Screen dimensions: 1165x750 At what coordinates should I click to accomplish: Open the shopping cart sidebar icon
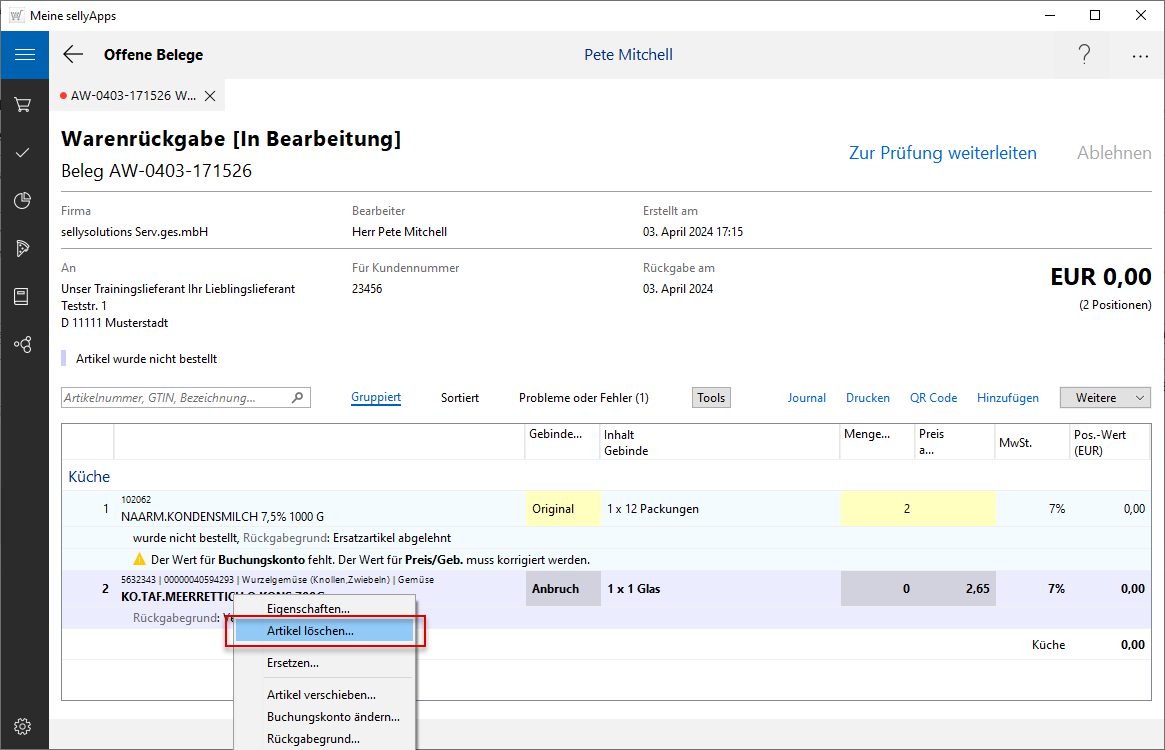click(23, 104)
